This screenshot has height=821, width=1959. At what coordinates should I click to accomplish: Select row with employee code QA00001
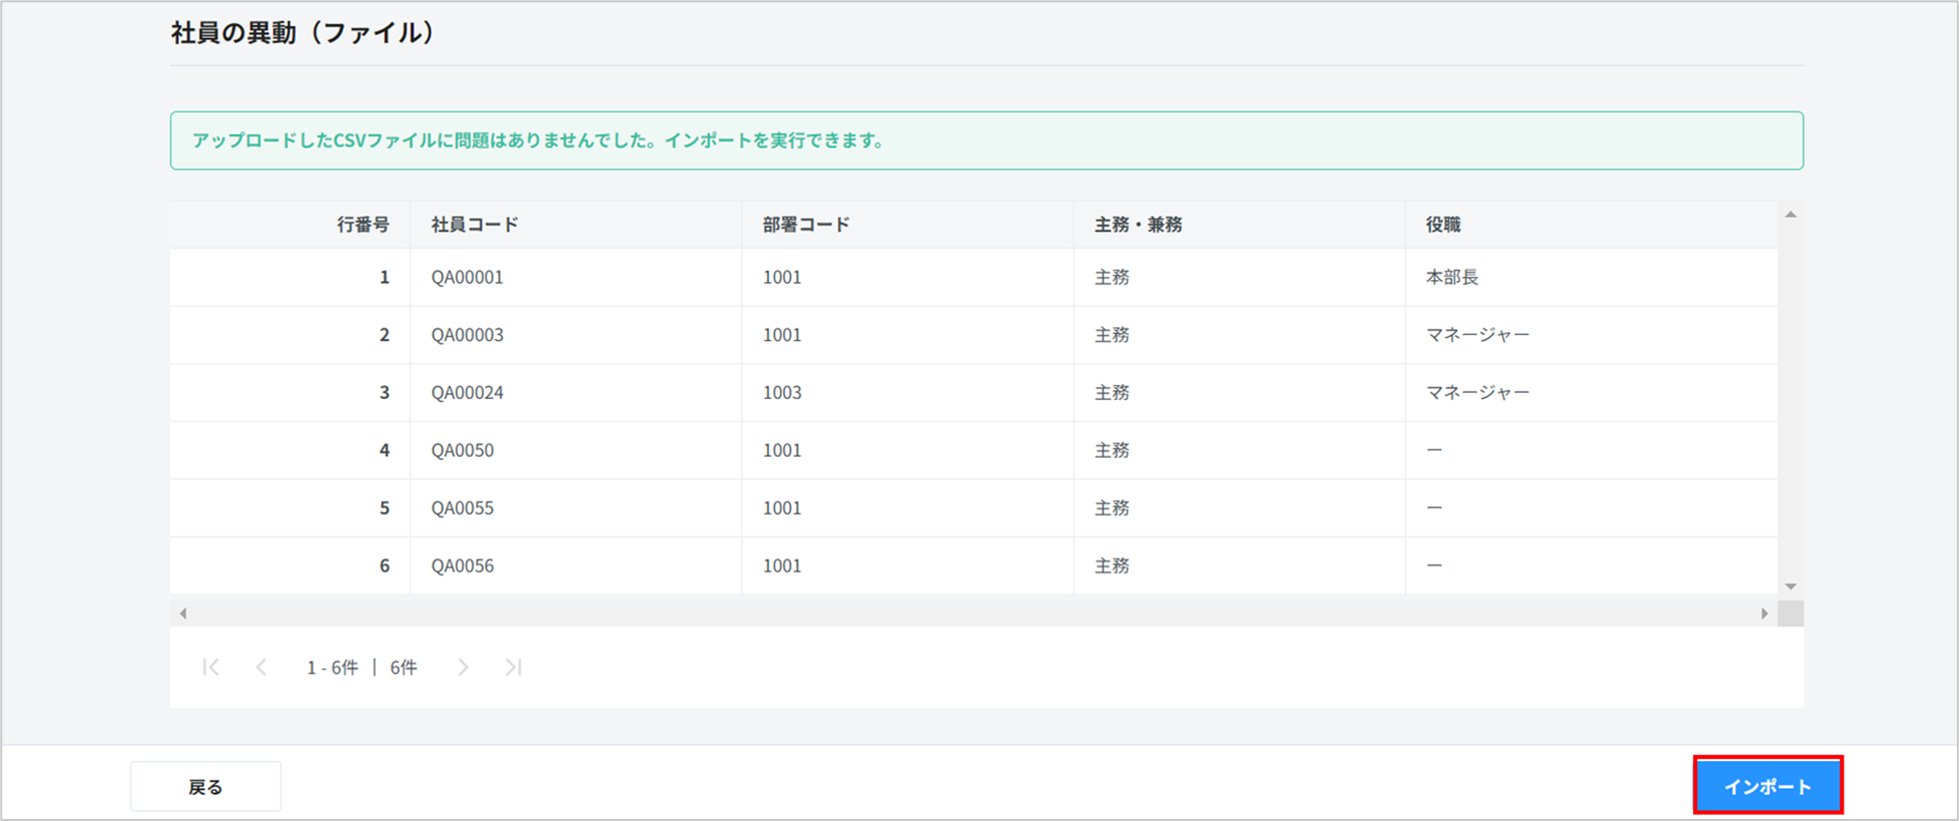pyautogui.click(x=467, y=277)
